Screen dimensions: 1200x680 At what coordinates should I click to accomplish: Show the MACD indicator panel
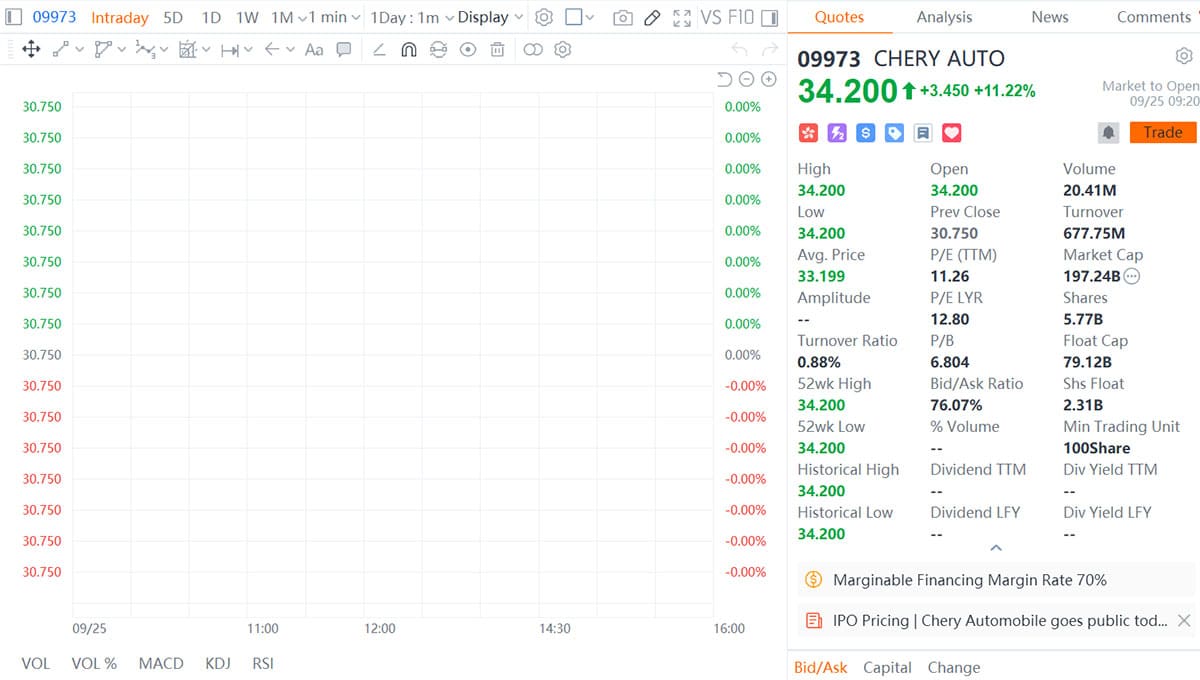tap(160, 663)
